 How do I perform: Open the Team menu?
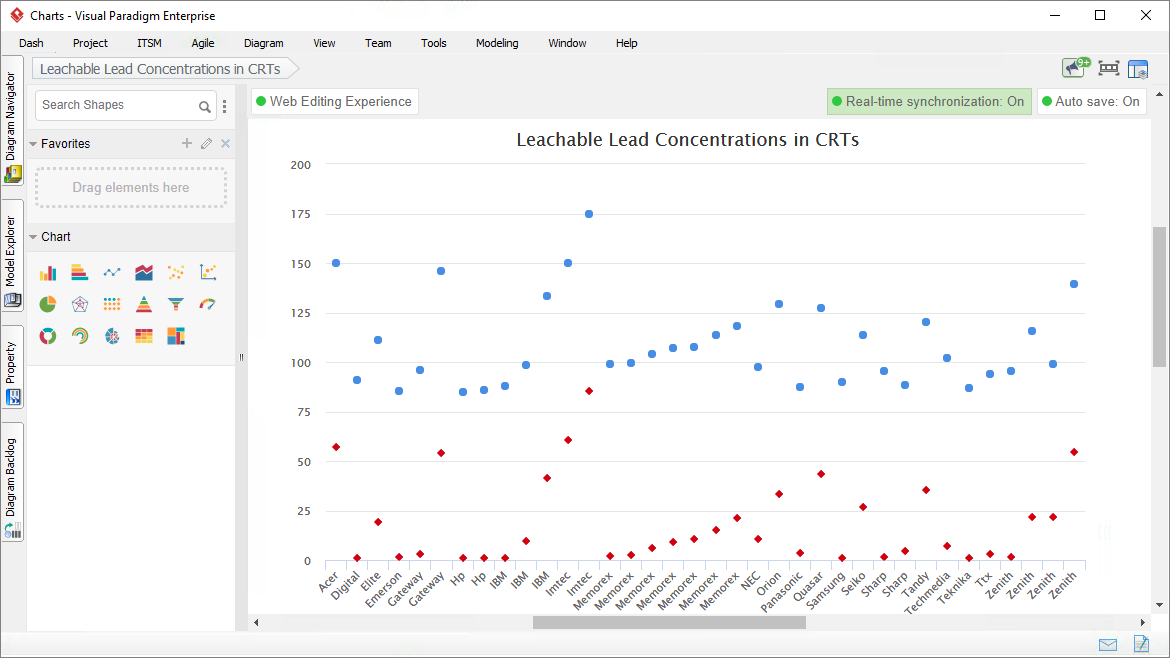(378, 43)
